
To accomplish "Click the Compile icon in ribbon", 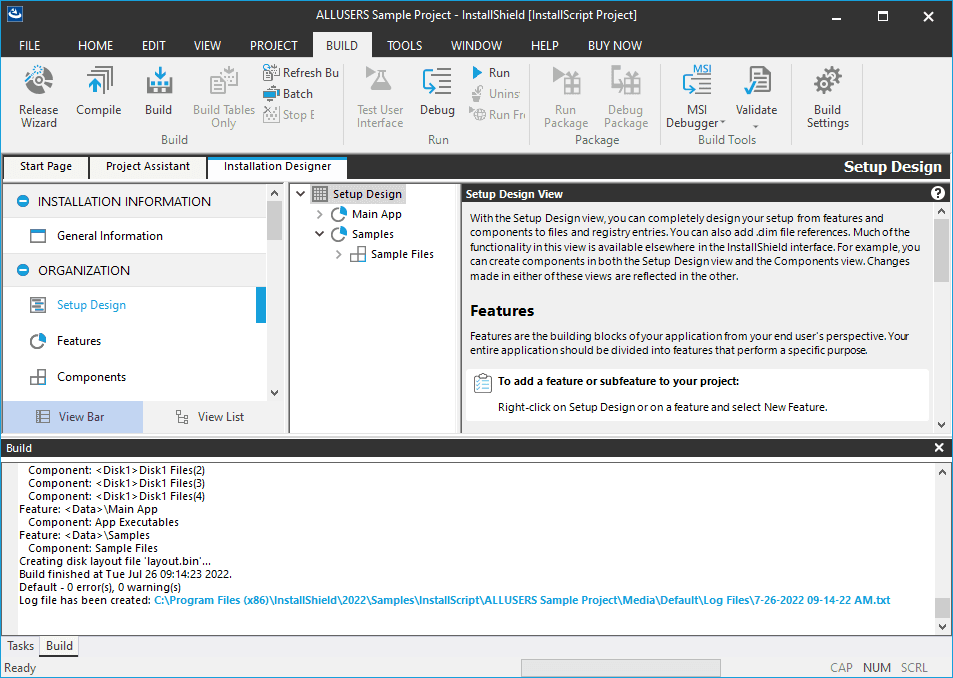I will [98, 81].
